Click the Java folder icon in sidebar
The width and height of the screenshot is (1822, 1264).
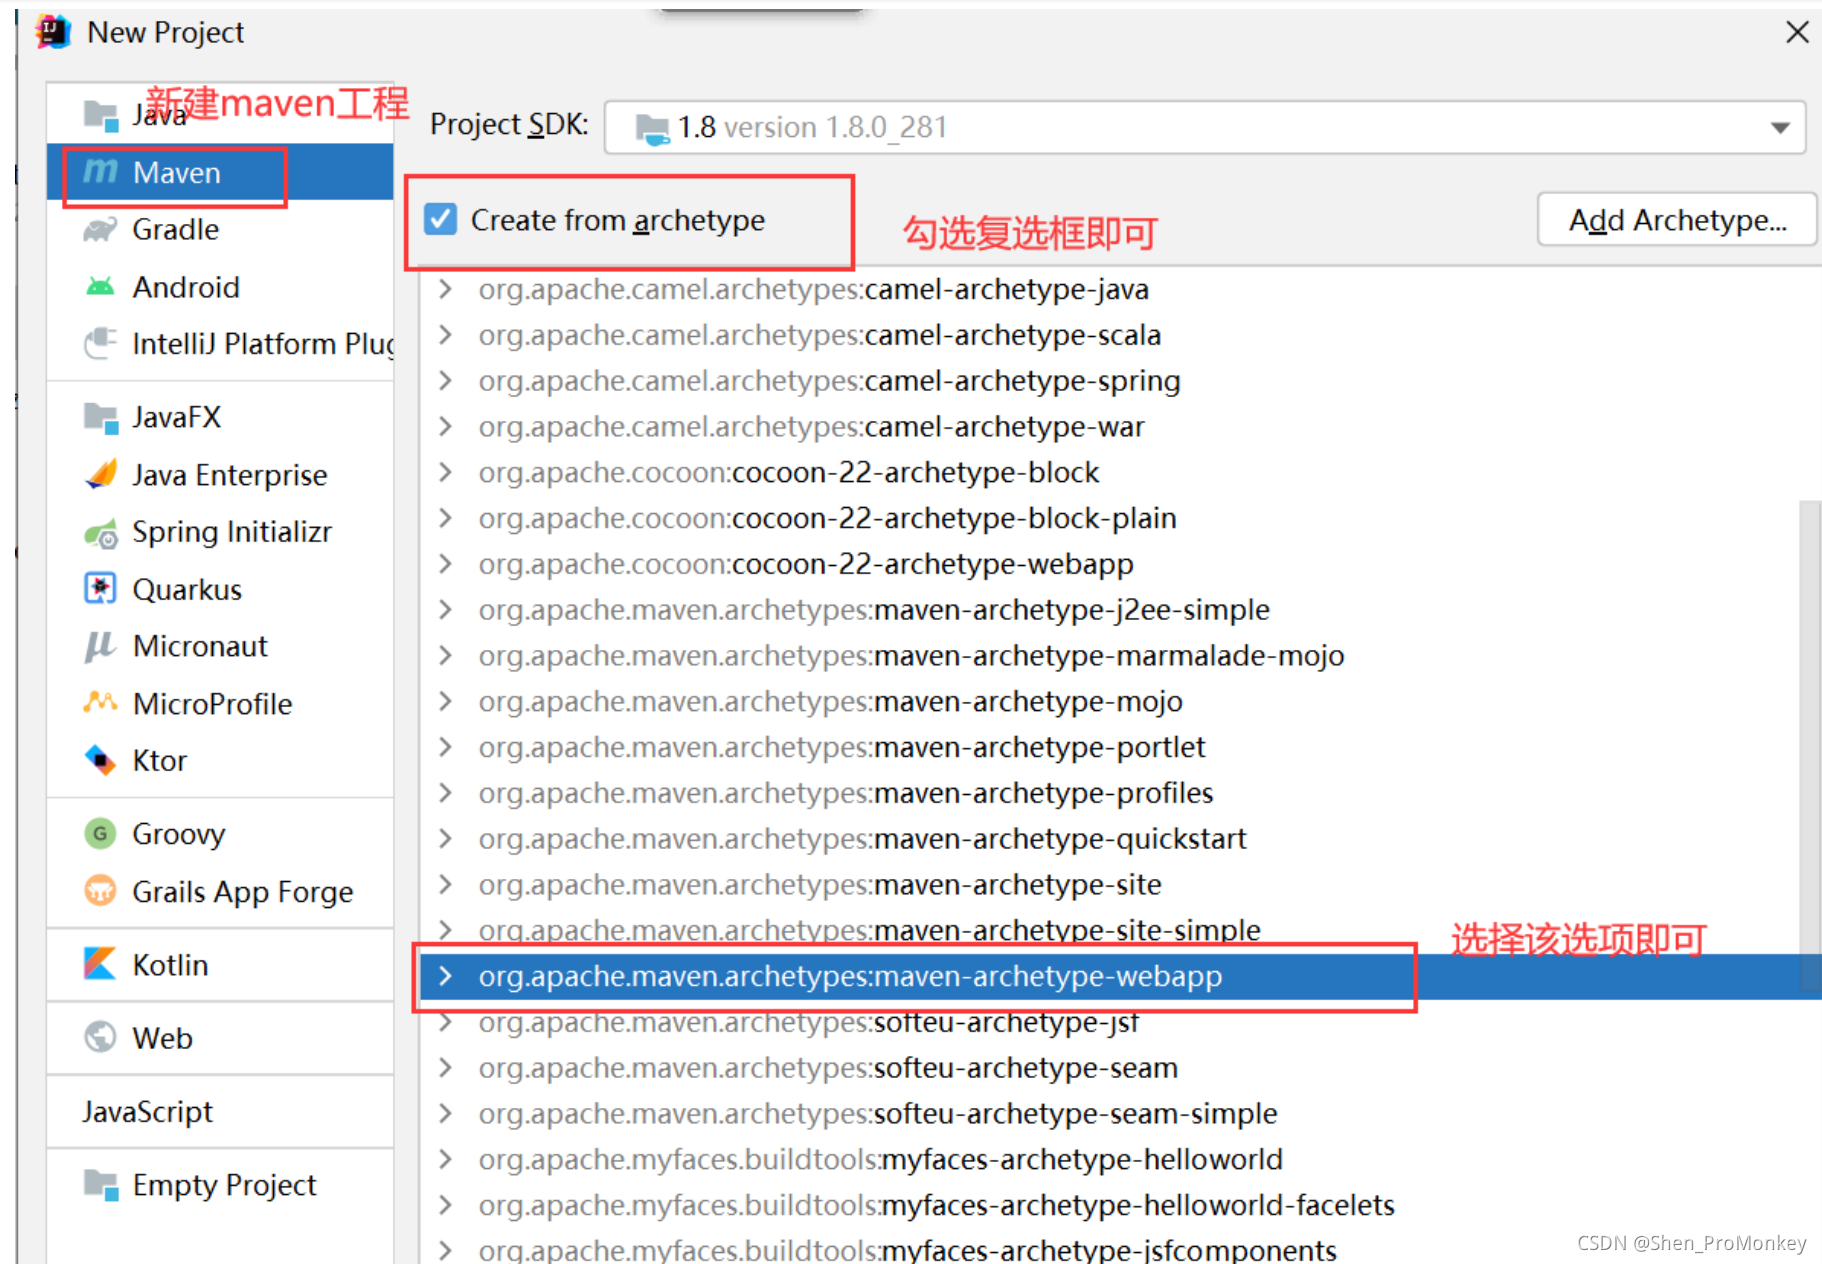pyautogui.click(x=100, y=115)
